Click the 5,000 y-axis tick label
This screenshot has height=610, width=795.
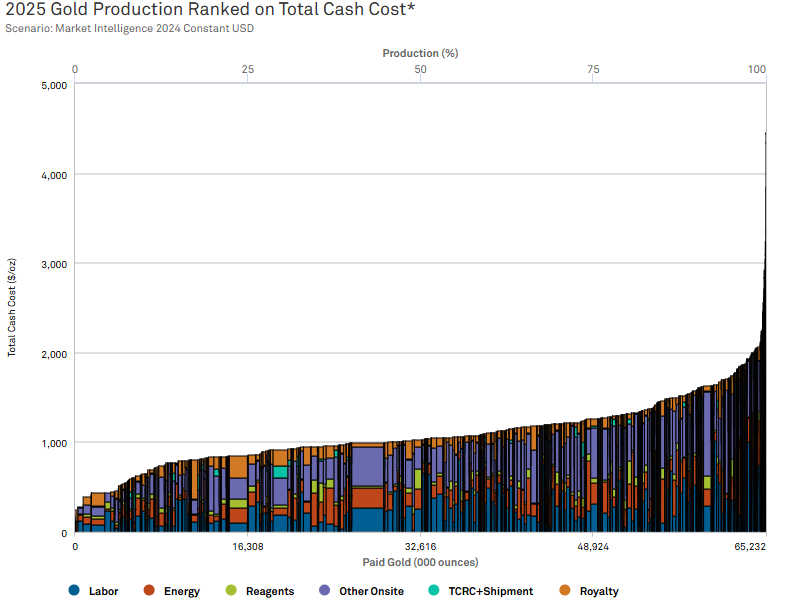[x=53, y=85]
